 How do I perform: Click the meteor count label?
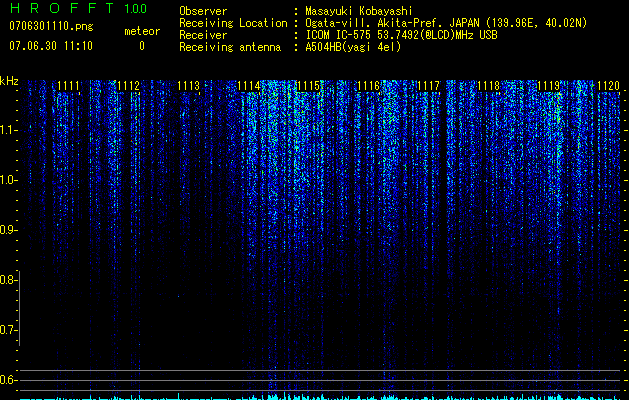click(142, 31)
